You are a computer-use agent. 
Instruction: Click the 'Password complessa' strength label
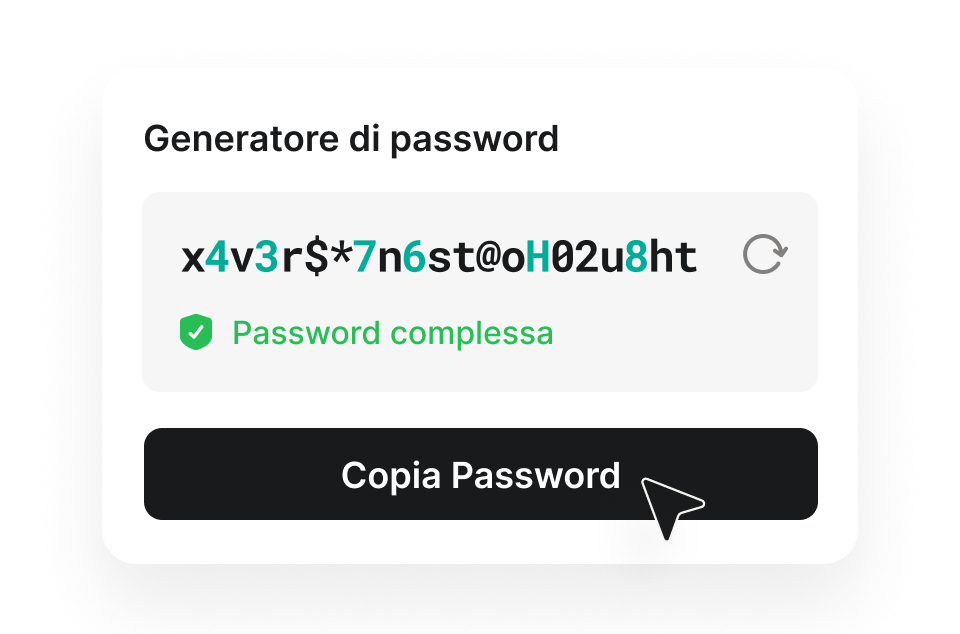[392, 334]
